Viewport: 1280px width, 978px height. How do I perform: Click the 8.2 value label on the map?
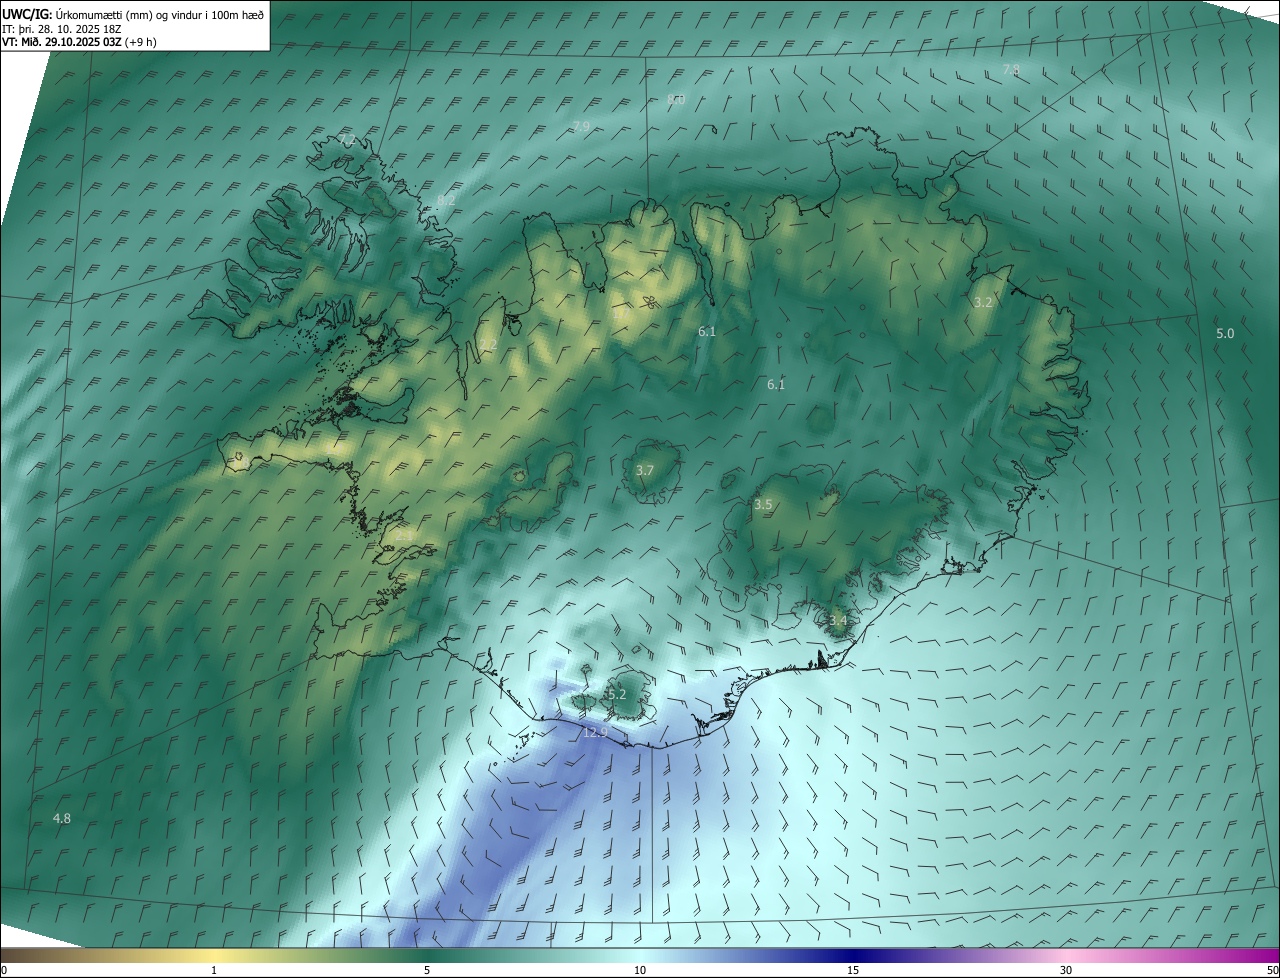446,200
